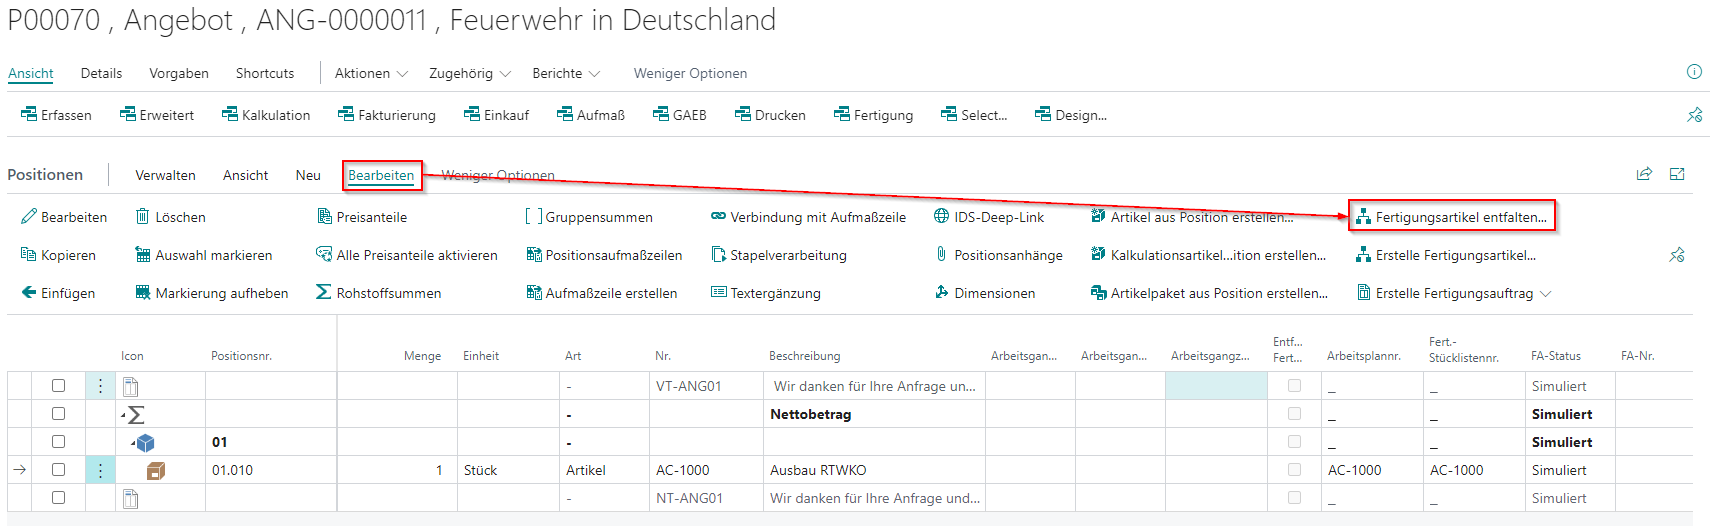The width and height of the screenshot is (1710, 526).
Task: Click the Löschen trash icon
Action: coord(143,217)
